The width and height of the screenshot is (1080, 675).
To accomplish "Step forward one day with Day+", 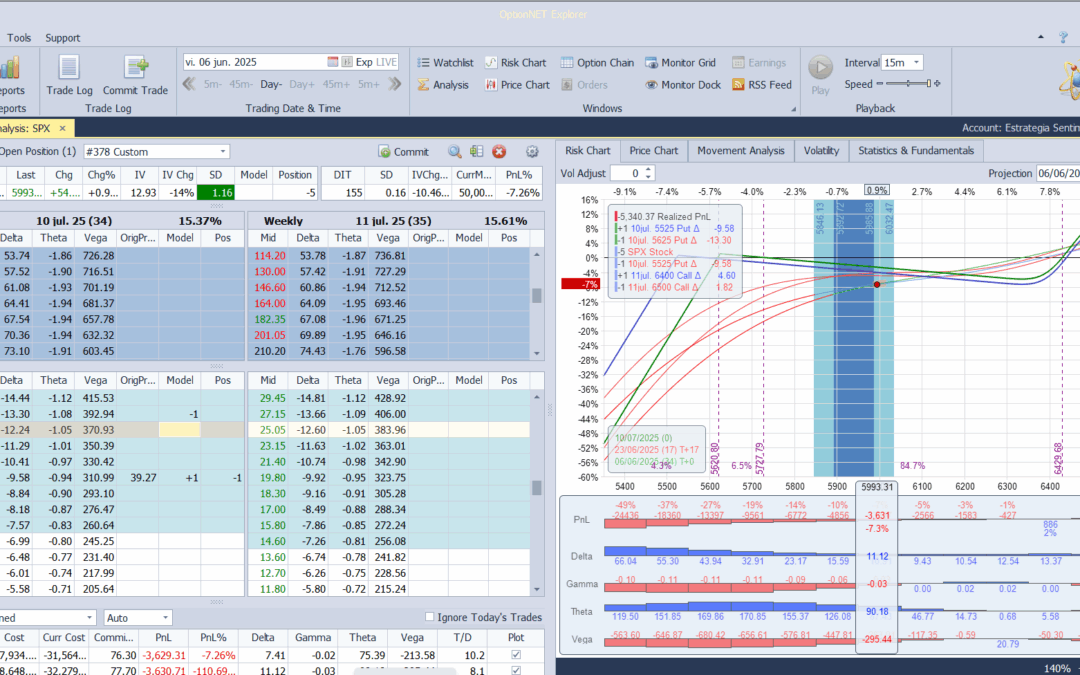I will coord(302,84).
